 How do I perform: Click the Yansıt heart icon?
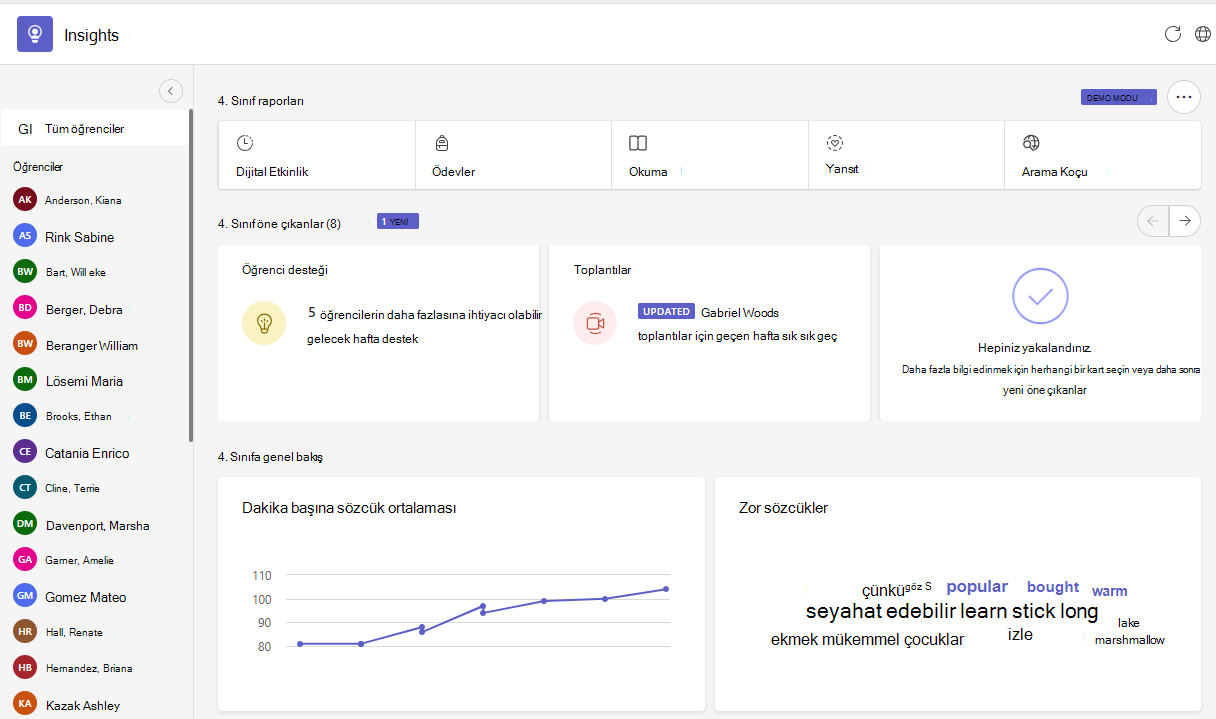(x=835, y=143)
